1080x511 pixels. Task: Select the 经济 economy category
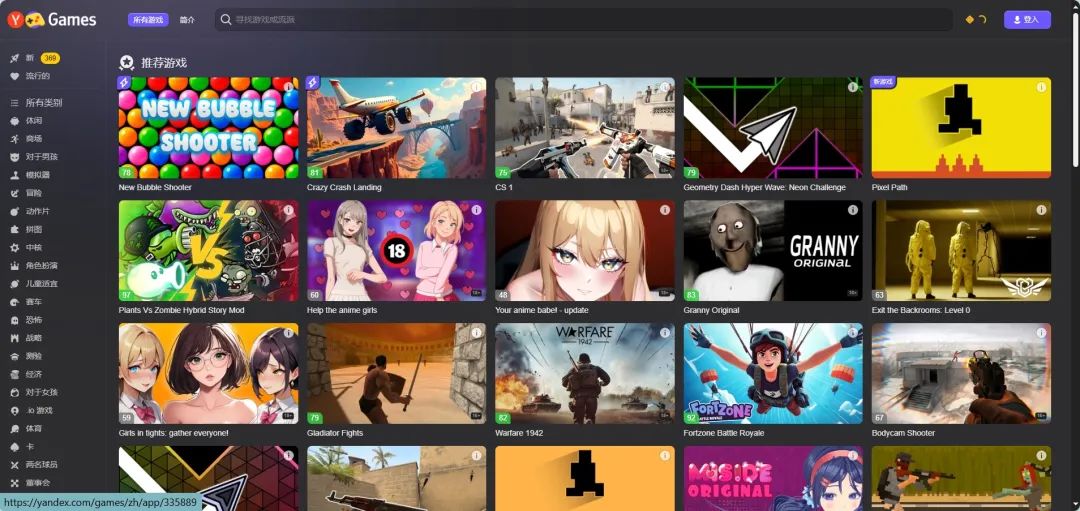click(26, 374)
